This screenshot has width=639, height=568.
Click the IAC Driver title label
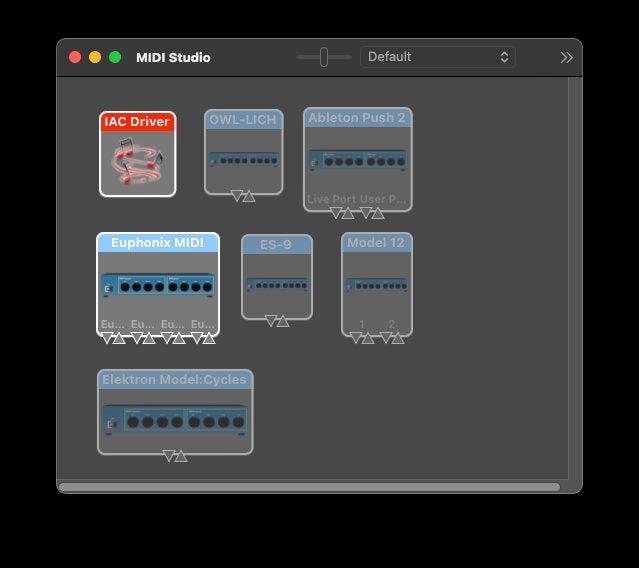point(137,121)
